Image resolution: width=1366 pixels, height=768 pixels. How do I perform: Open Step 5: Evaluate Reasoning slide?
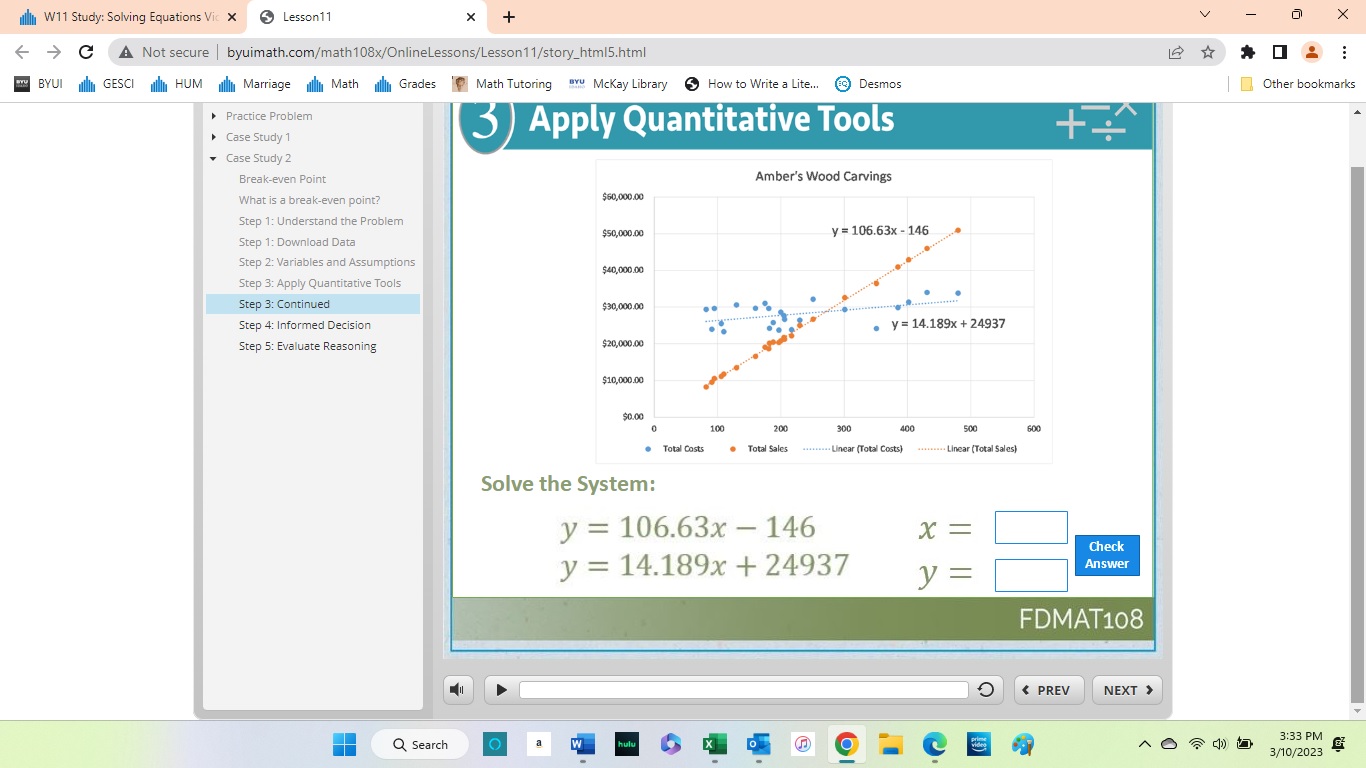point(308,346)
